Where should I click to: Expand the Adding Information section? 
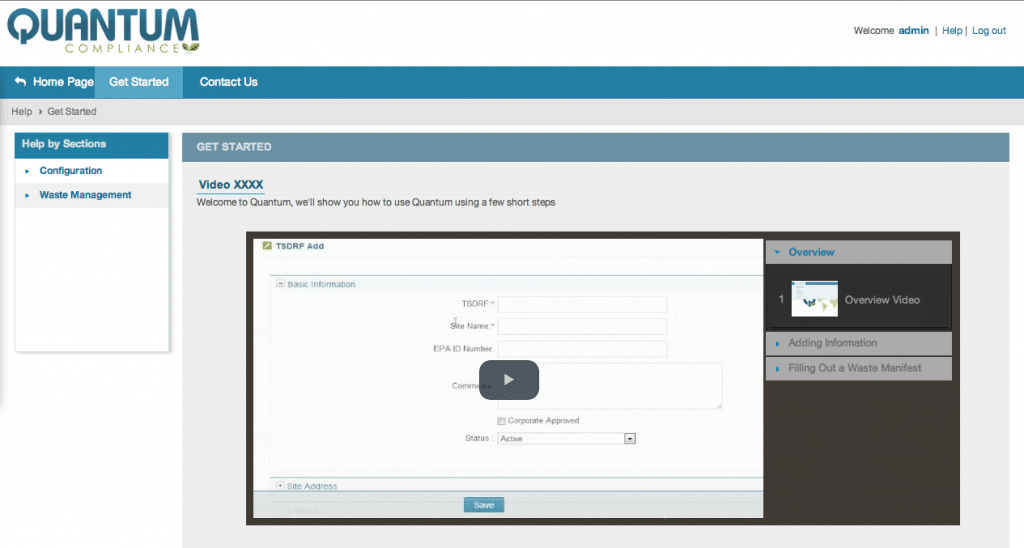pos(859,343)
